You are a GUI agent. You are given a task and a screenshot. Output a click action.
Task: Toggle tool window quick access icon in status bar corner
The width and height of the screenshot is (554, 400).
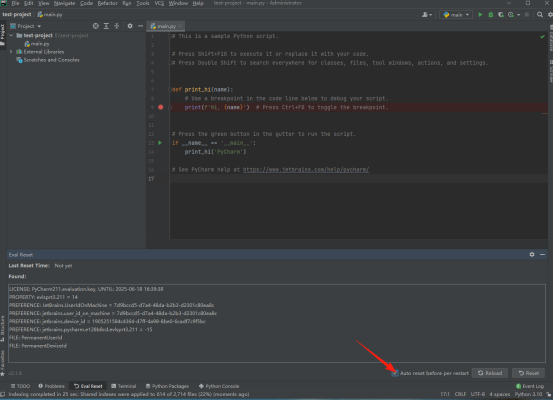3,394
